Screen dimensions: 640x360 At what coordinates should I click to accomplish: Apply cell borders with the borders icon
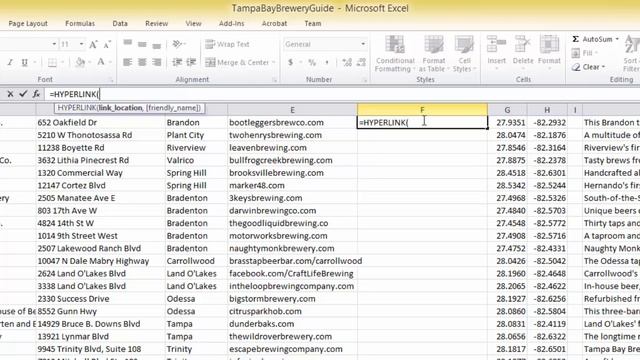click(52, 62)
